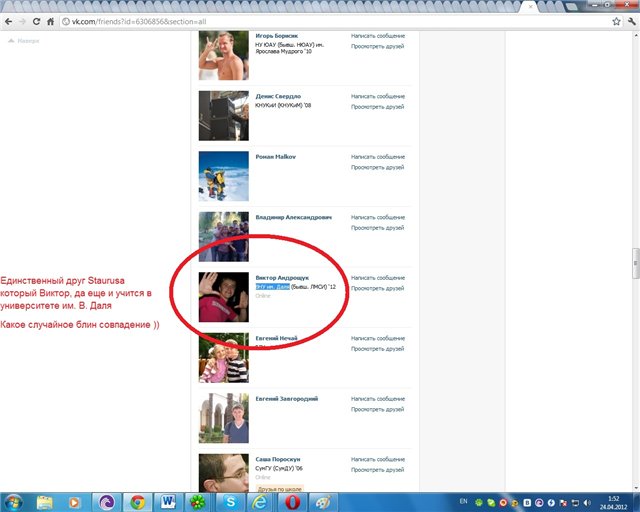Click the СумГУ university link under Саша Пороскун
The height and width of the screenshot is (512, 640).
click(x=279, y=468)
